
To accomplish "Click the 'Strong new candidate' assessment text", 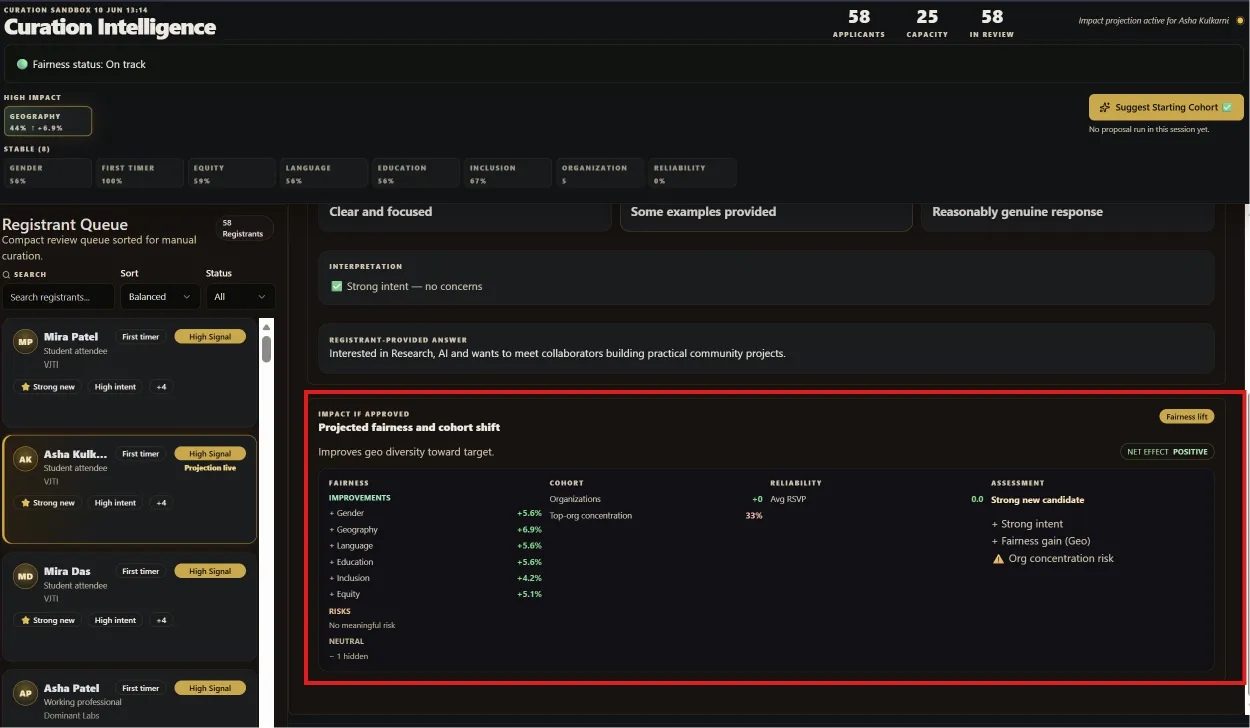I will [x=1037, y=500].
